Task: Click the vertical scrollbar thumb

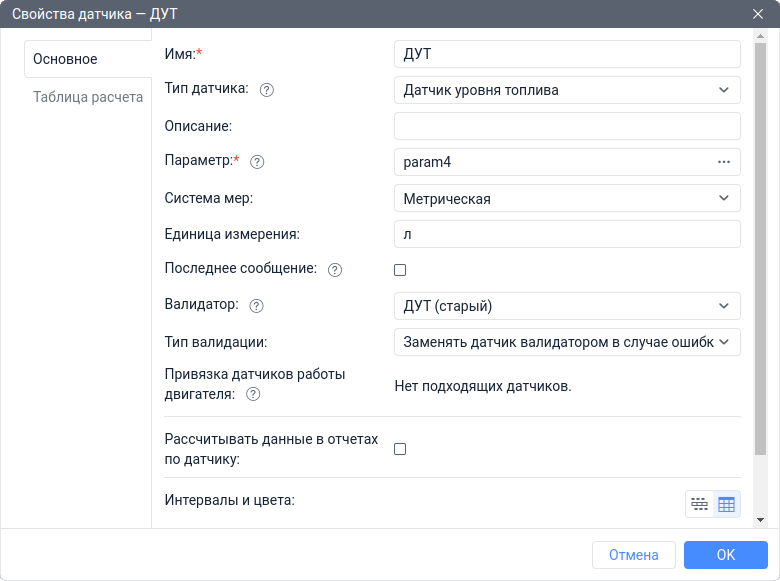Action: click(760, 249)
